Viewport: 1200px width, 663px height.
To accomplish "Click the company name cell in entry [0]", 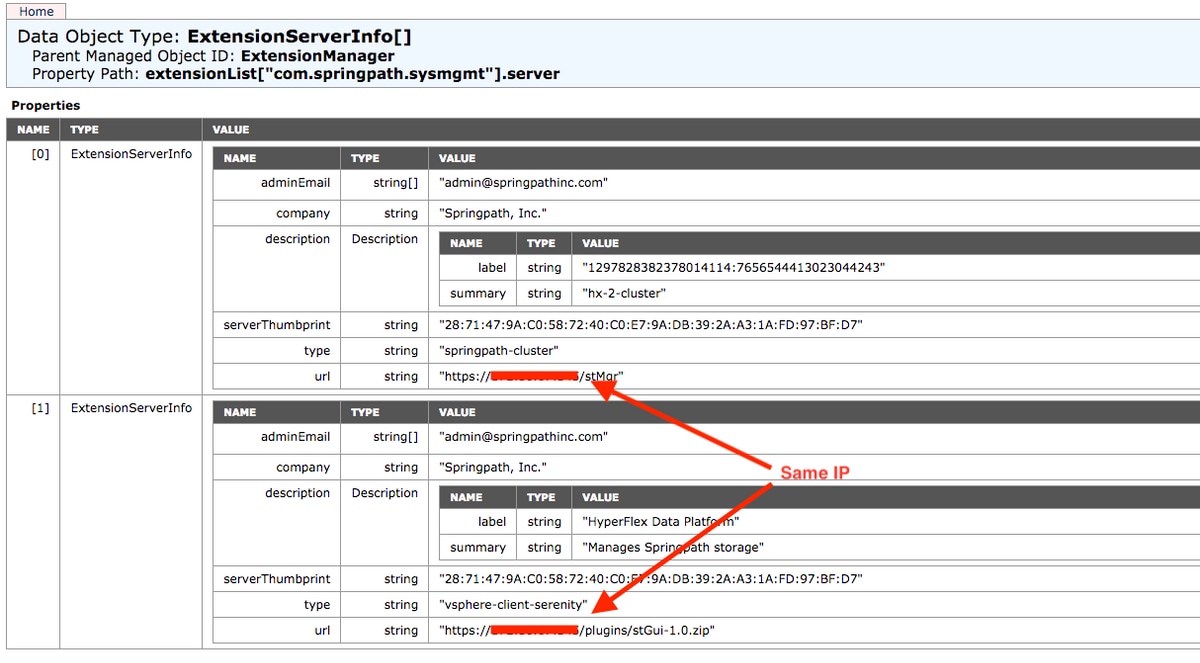I will point(303,213).
